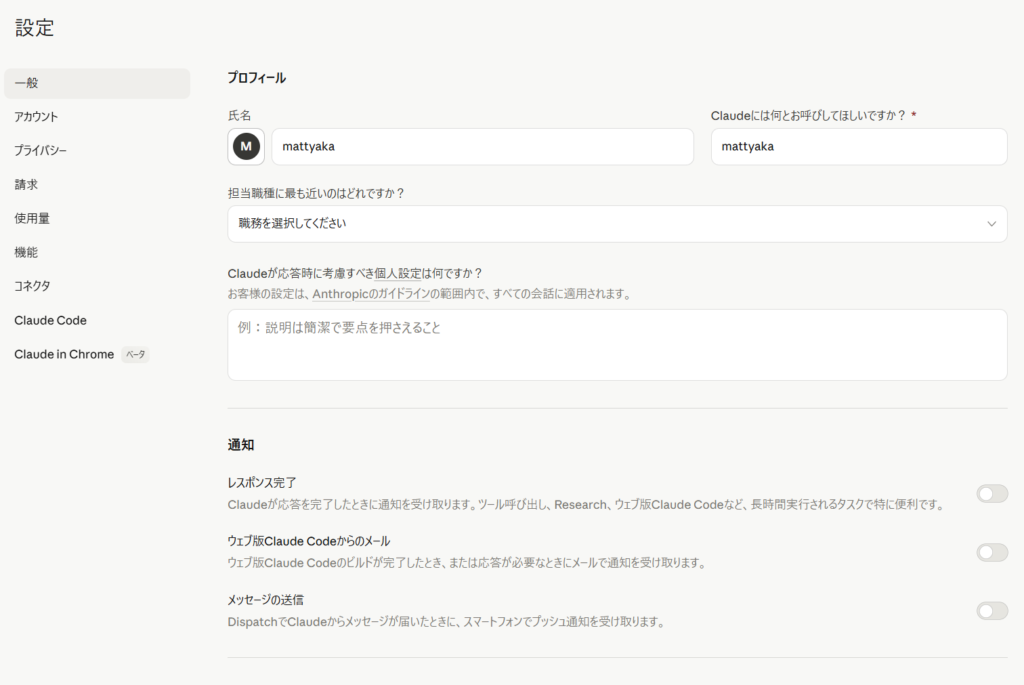Screen dimensions: 1024x685
Task: Open Claude Code settings in sidebar
Action: click(50, 320)
